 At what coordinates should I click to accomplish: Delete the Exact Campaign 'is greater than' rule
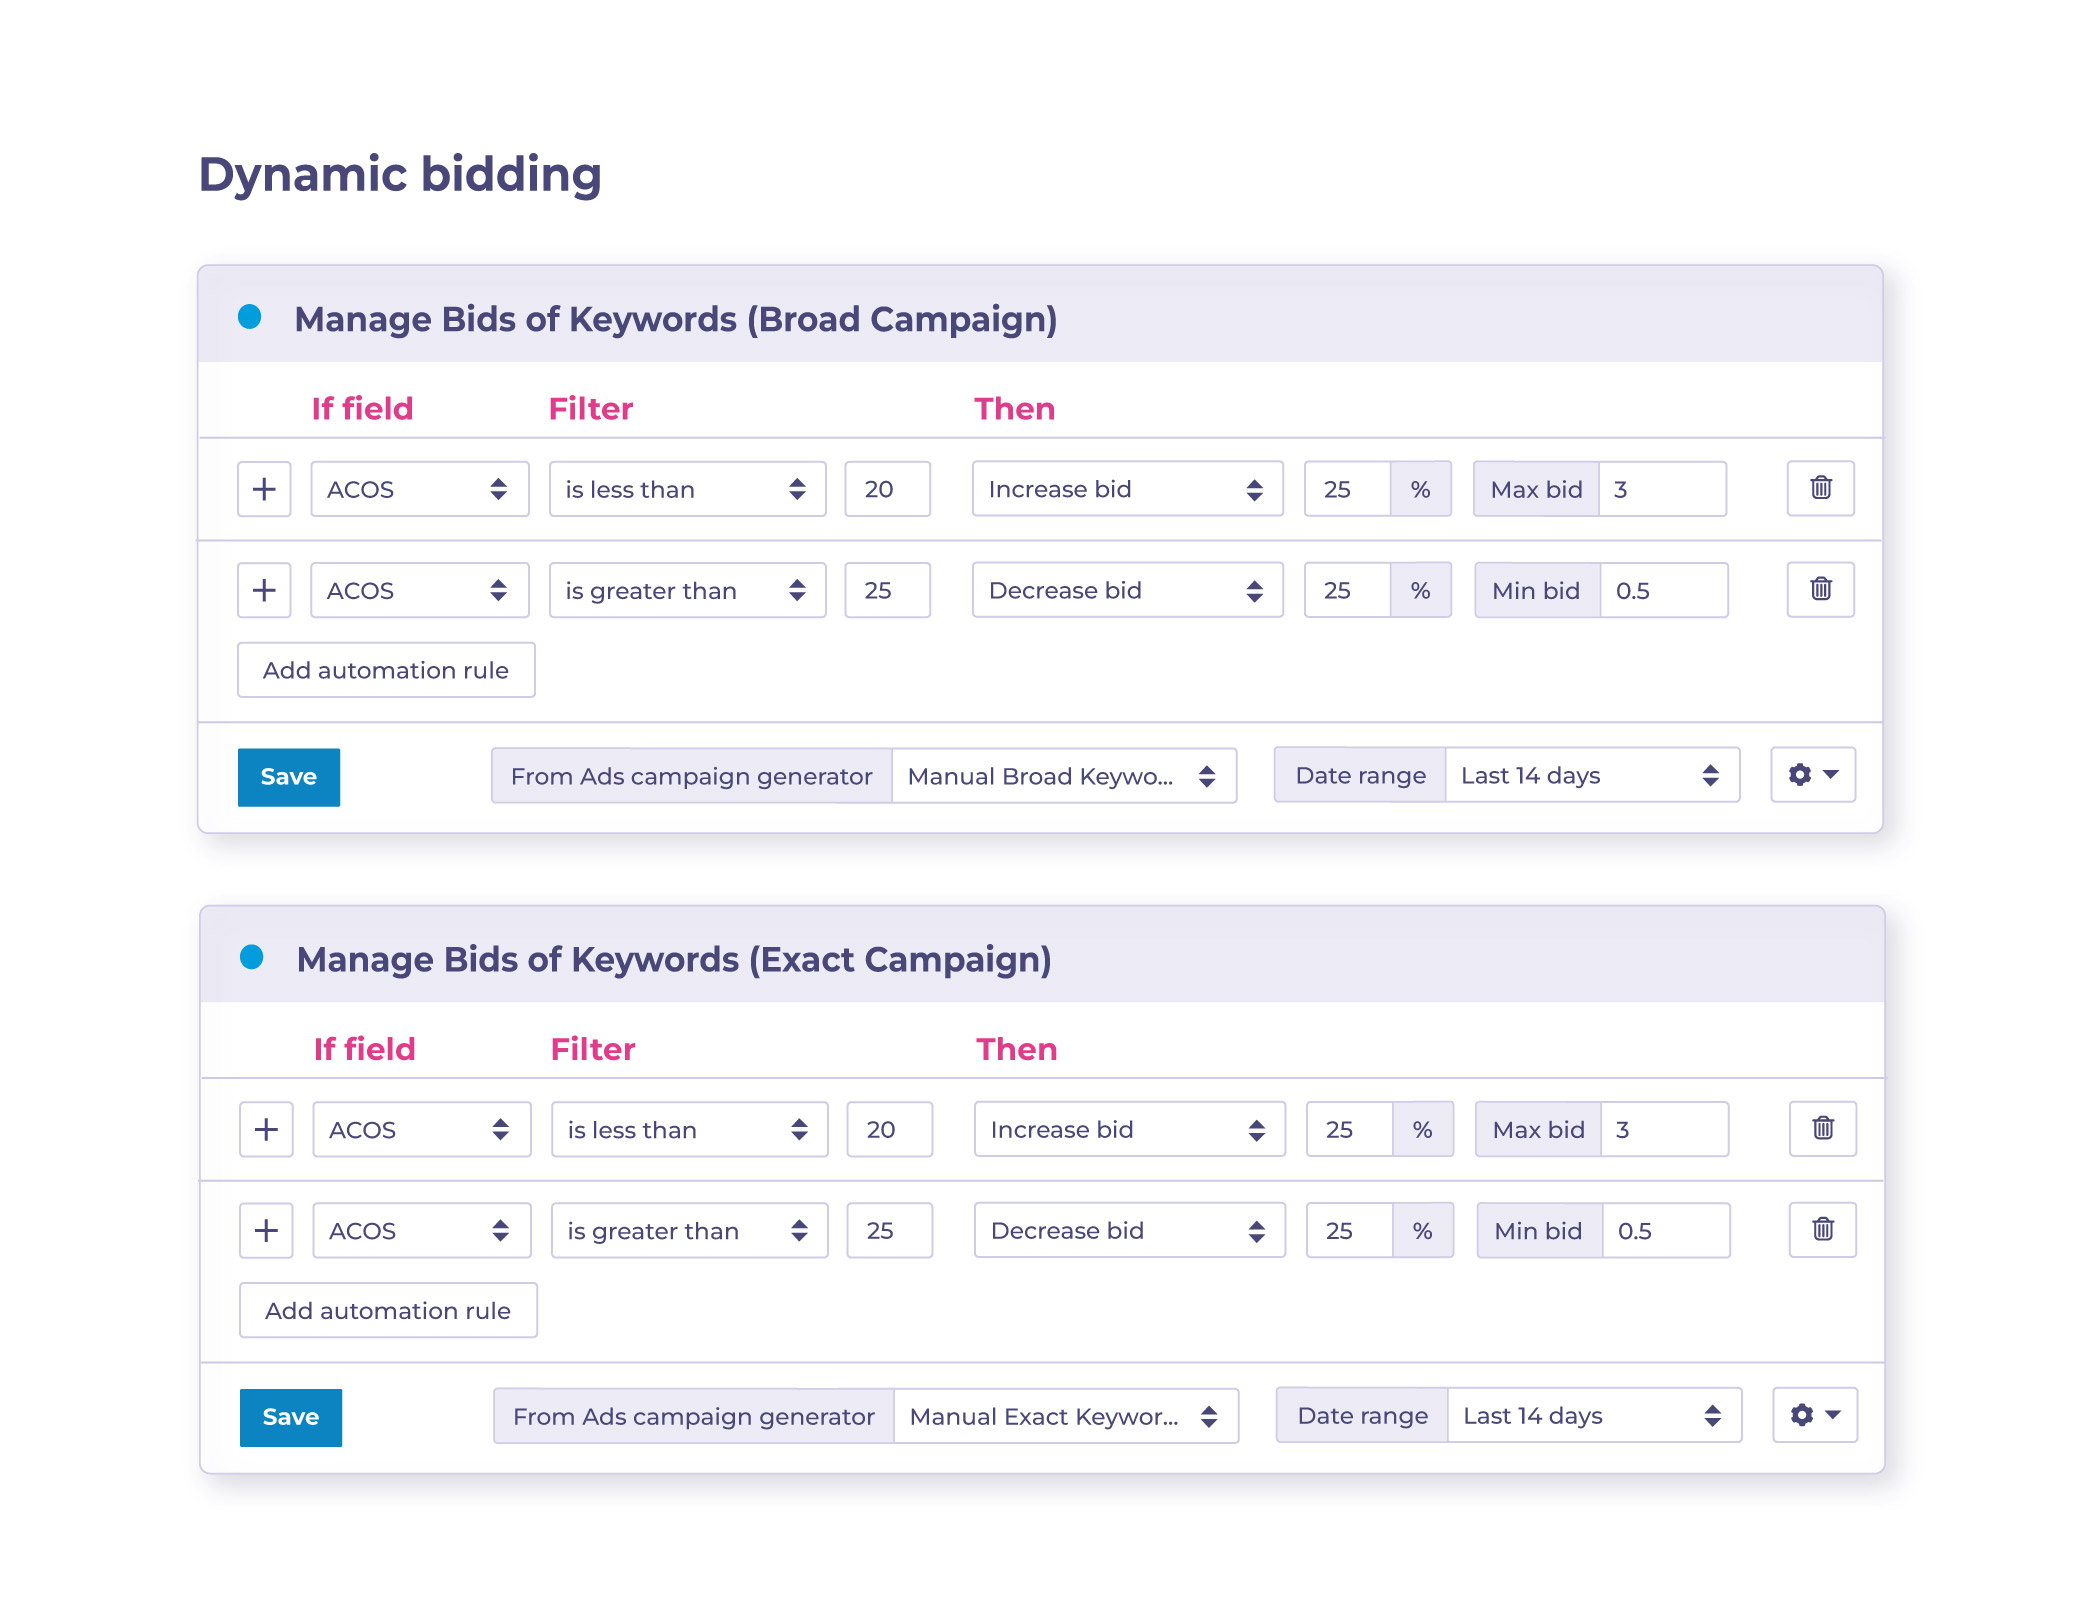pyautogui.click(x=1822, y=1229)
